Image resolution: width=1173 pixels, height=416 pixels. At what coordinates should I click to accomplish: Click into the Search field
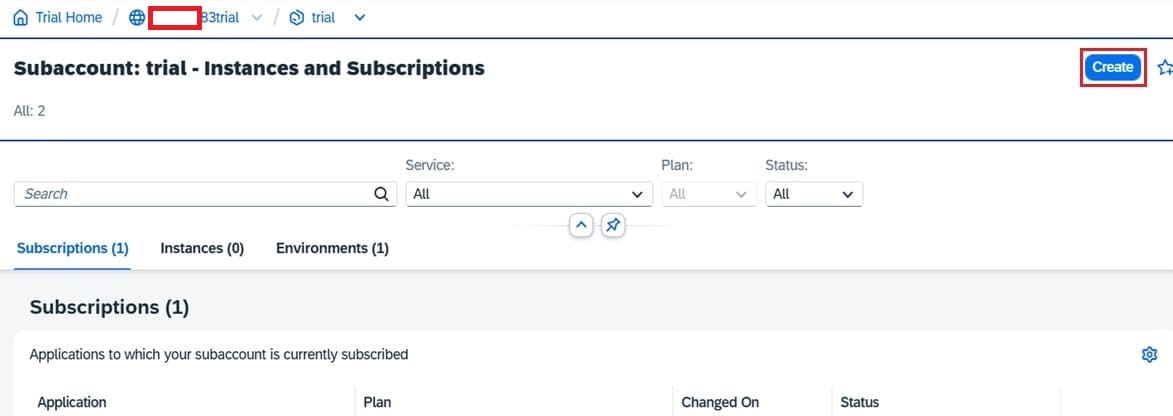point(190,194)
